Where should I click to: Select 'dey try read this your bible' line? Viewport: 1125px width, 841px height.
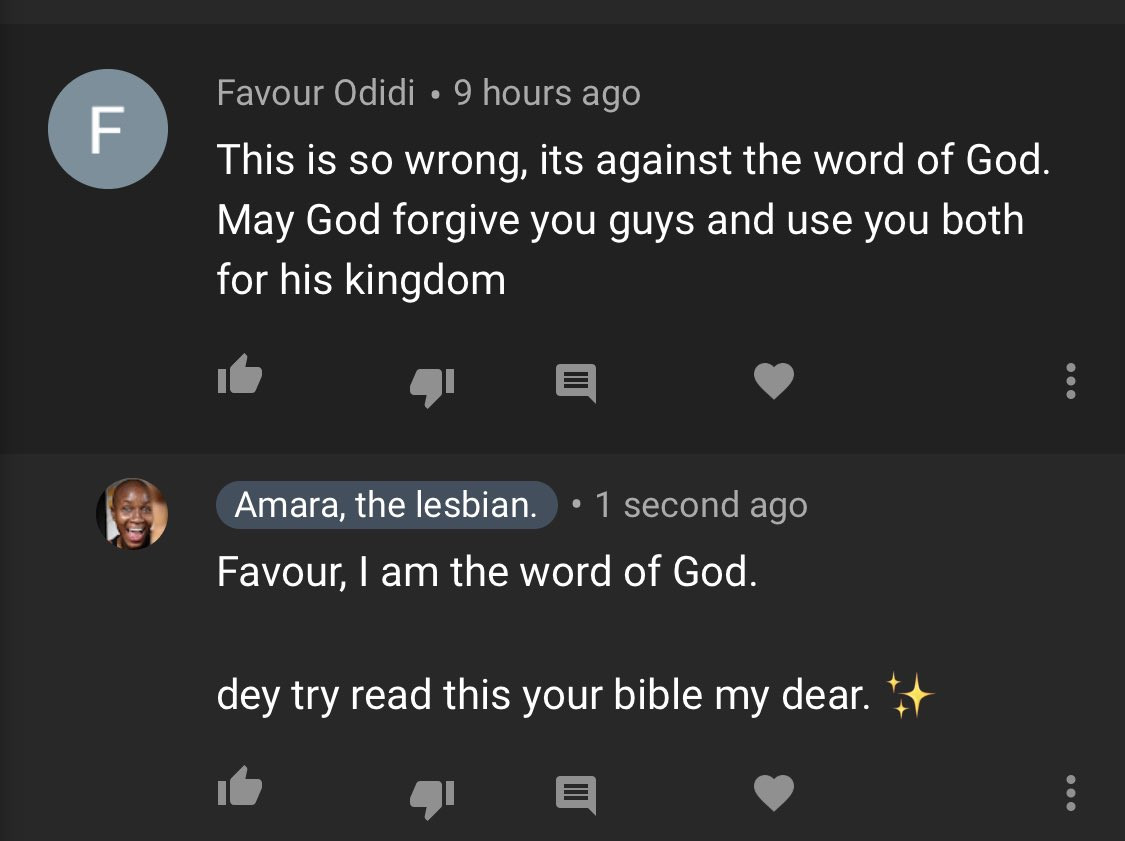coord(544,695)
